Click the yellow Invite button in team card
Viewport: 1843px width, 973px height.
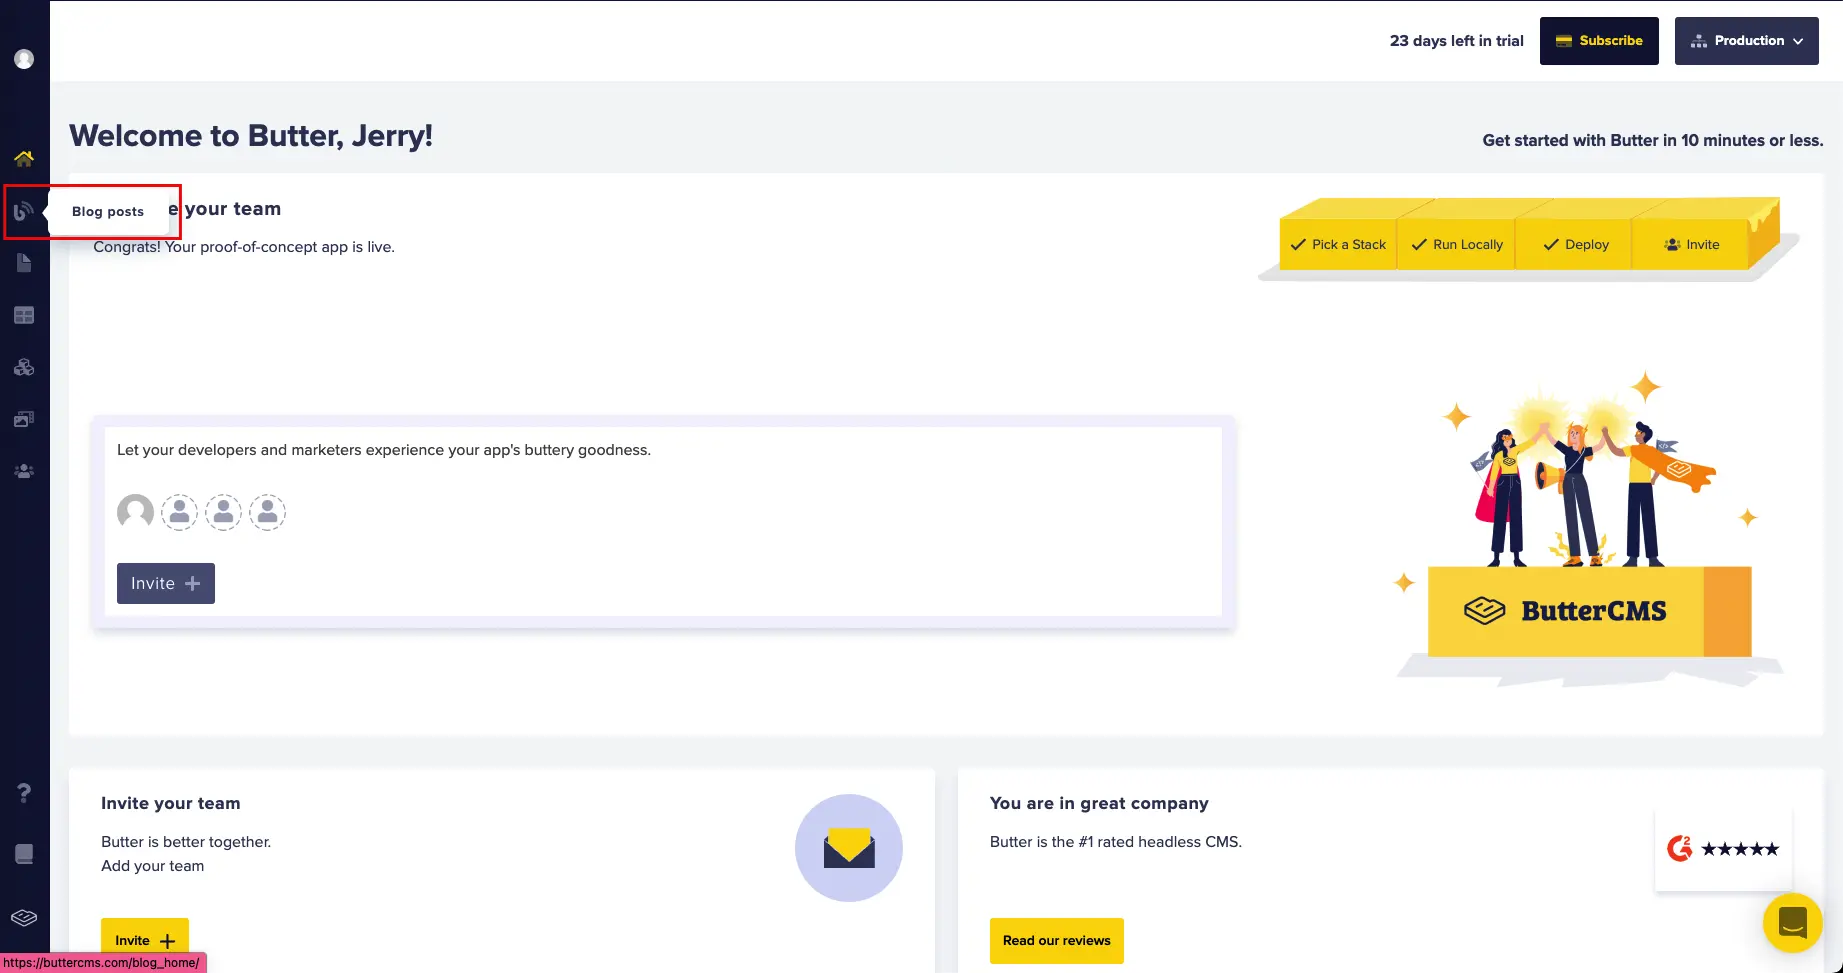pyautogui.click(x=145, y=940)
